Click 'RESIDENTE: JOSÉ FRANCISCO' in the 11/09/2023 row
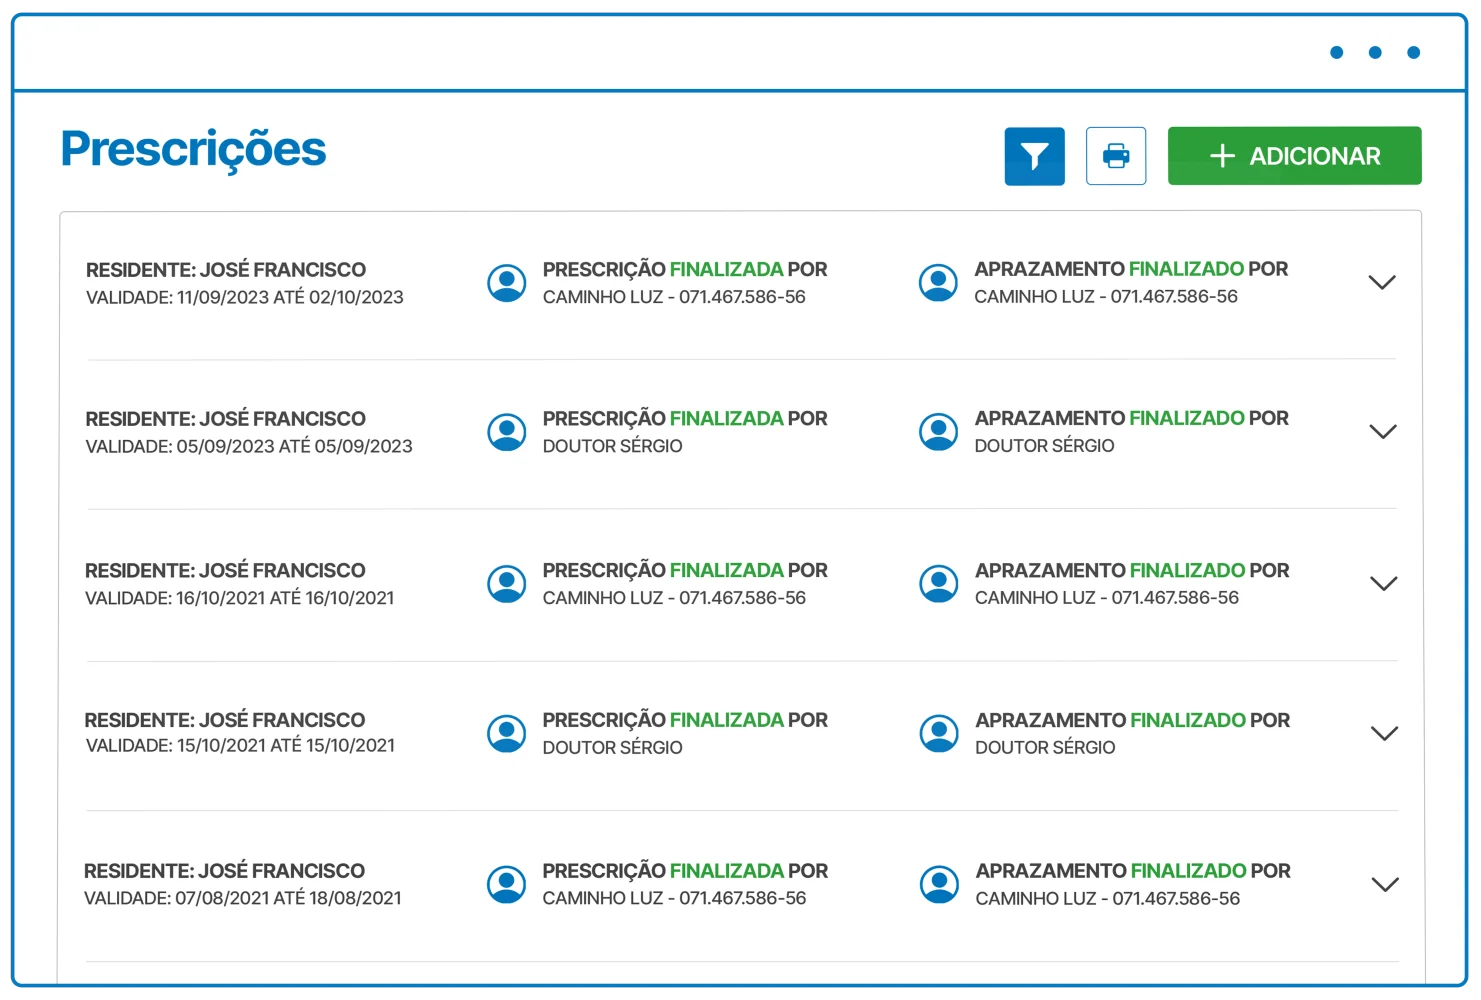 226,270
